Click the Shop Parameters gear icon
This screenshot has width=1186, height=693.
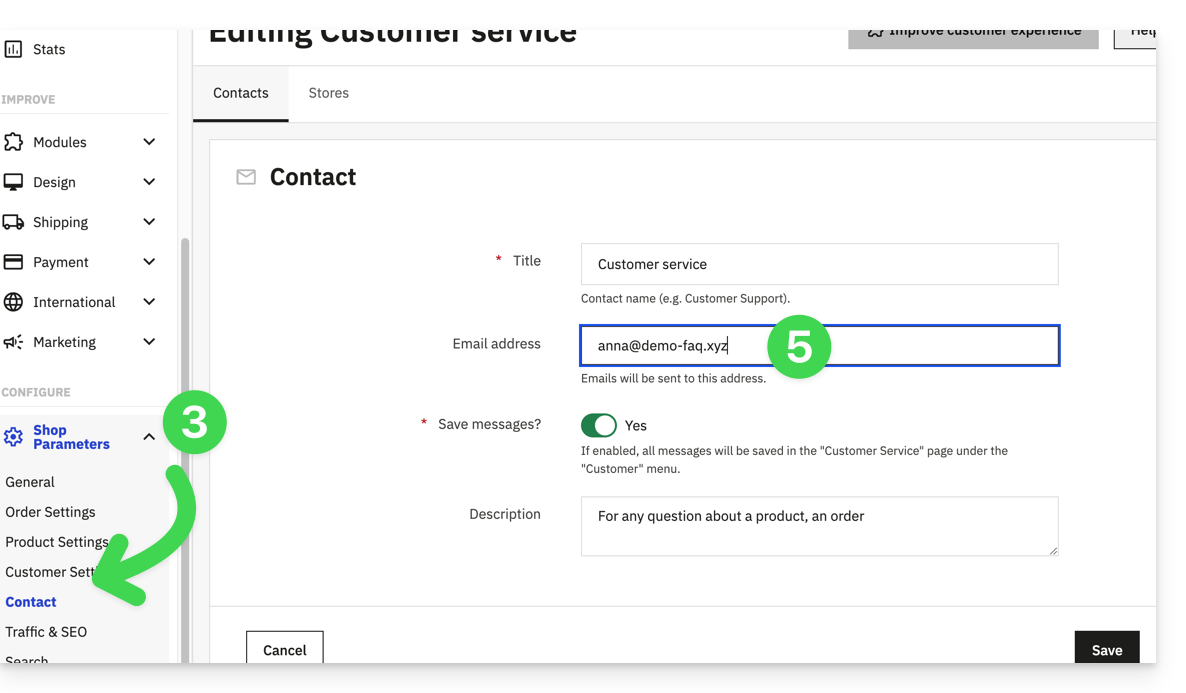pyautogui.click(x=13, y=437)
